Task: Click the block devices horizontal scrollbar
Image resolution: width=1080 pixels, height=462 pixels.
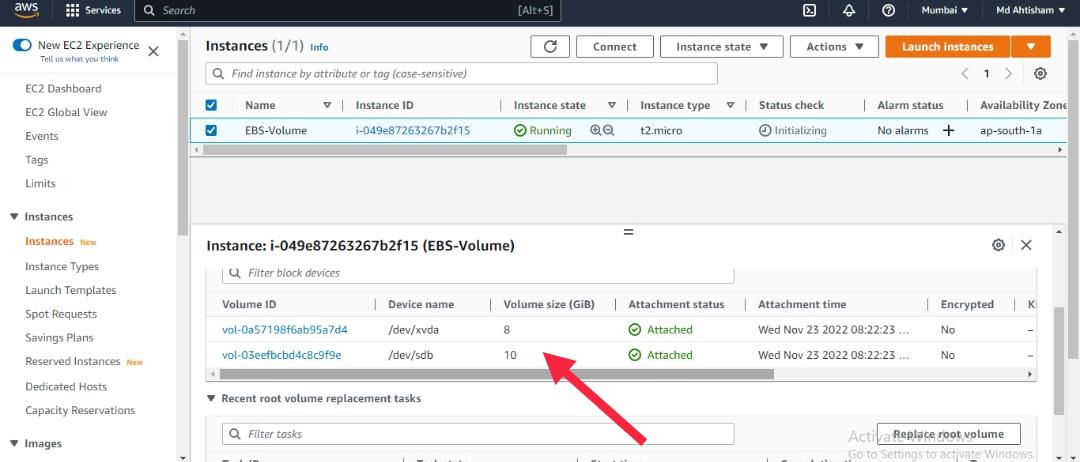Action: pos(496,374)
